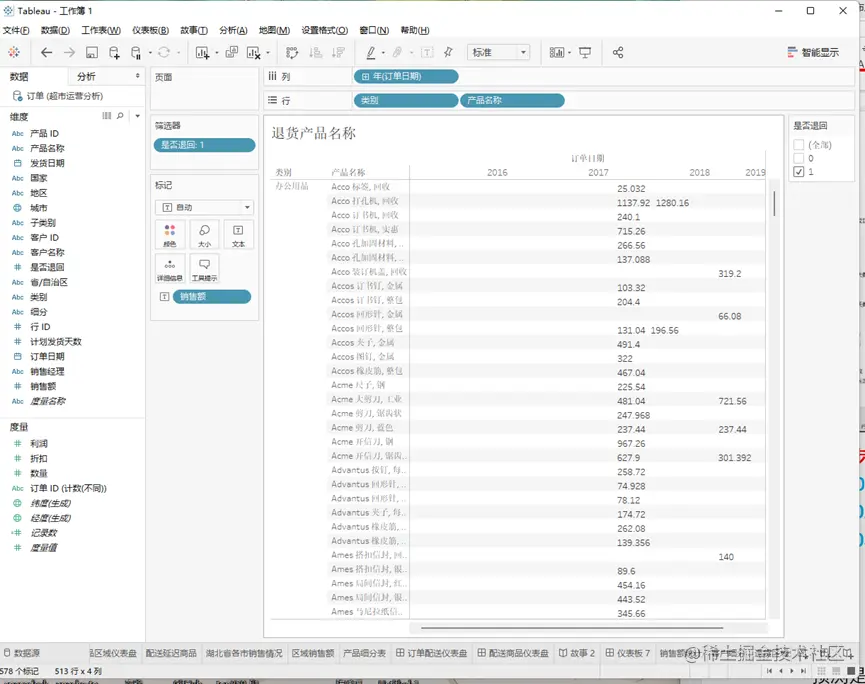Open dropdown arrow beside show/hide cards icon
The image size is (865, 684).
[569, 53]
